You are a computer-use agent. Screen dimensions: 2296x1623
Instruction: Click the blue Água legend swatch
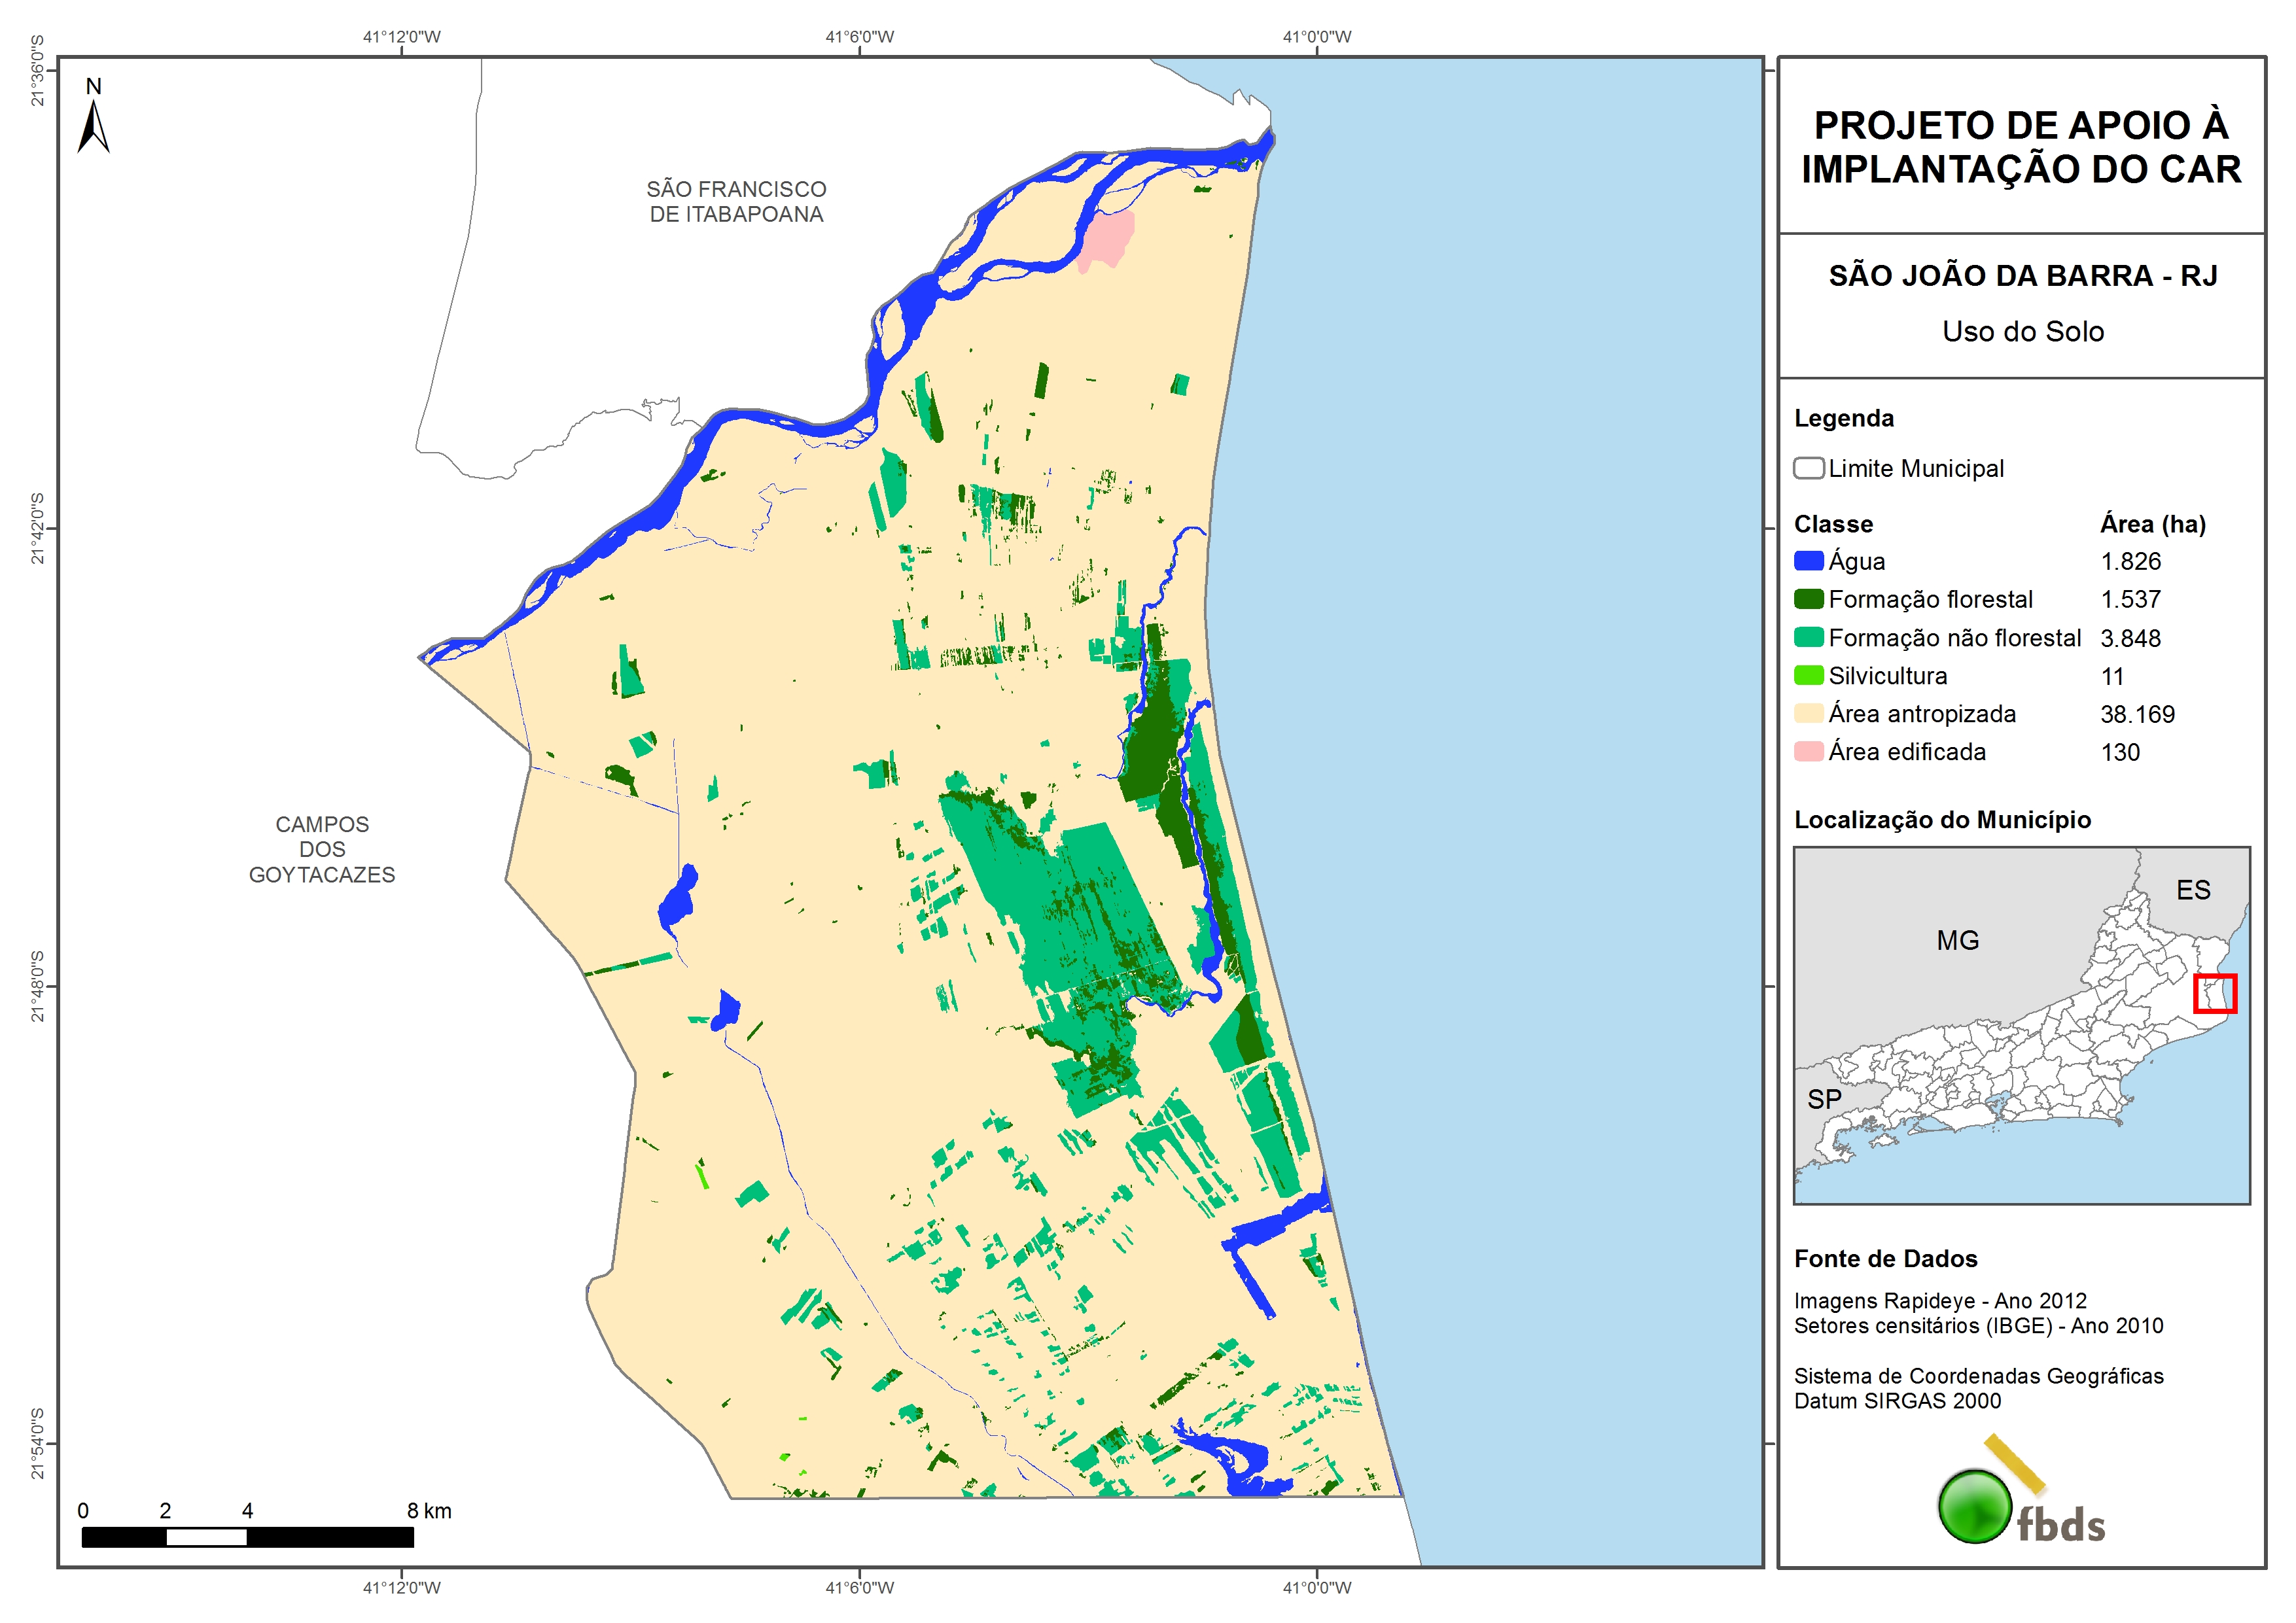(x=1808, y=561)
